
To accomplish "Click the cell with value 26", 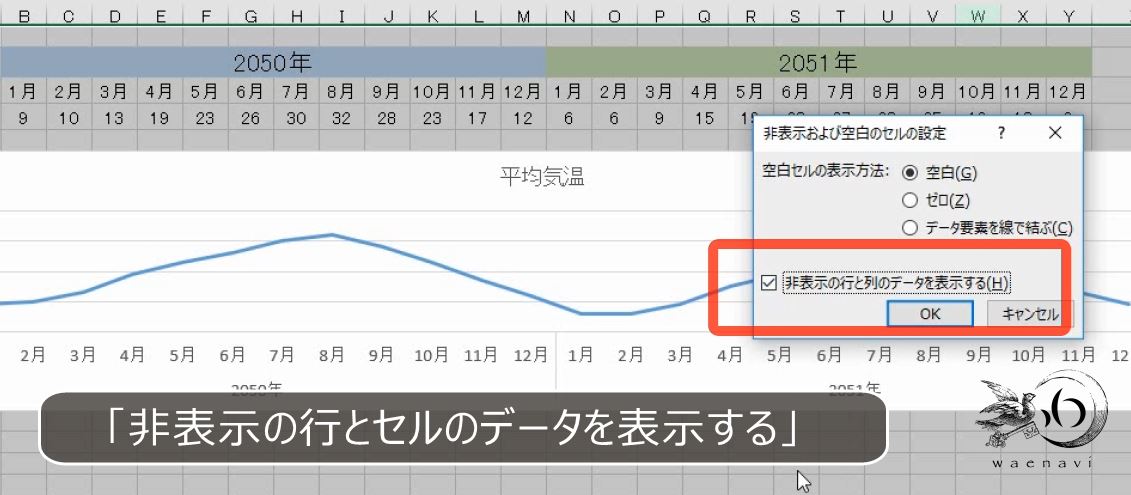I will [250, 118].
